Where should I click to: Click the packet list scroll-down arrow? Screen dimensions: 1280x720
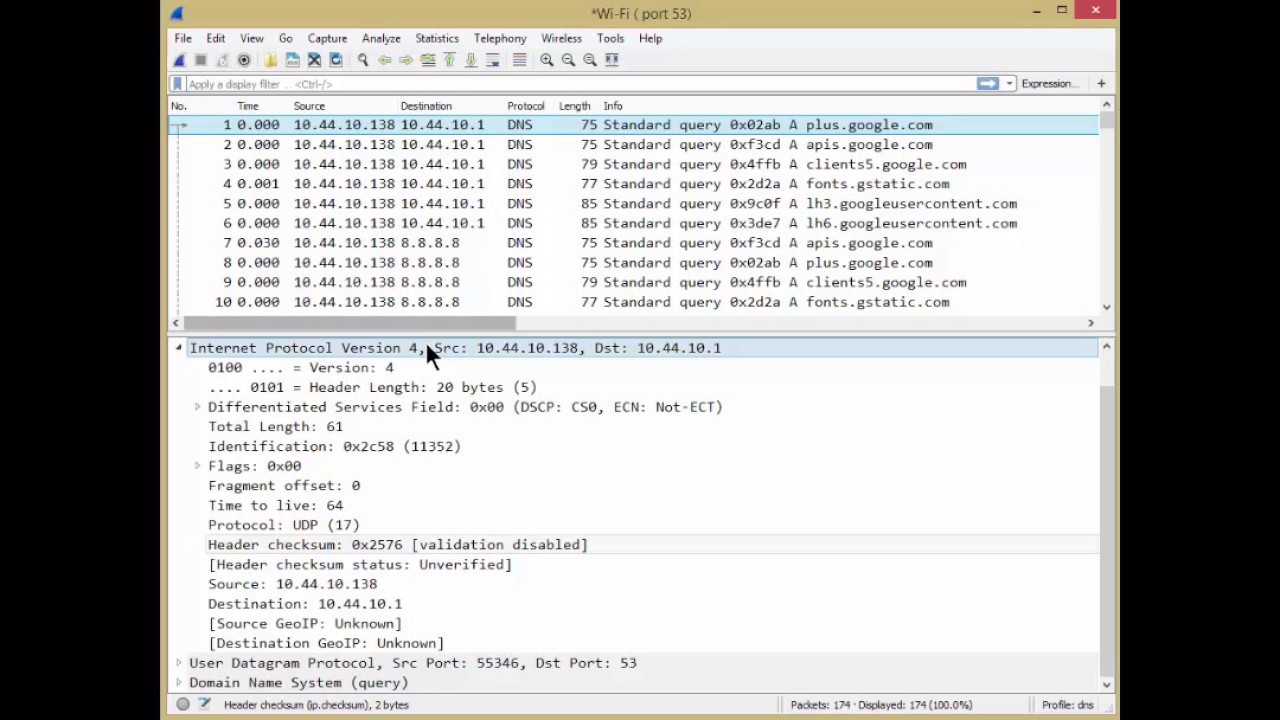point(1106,307)
